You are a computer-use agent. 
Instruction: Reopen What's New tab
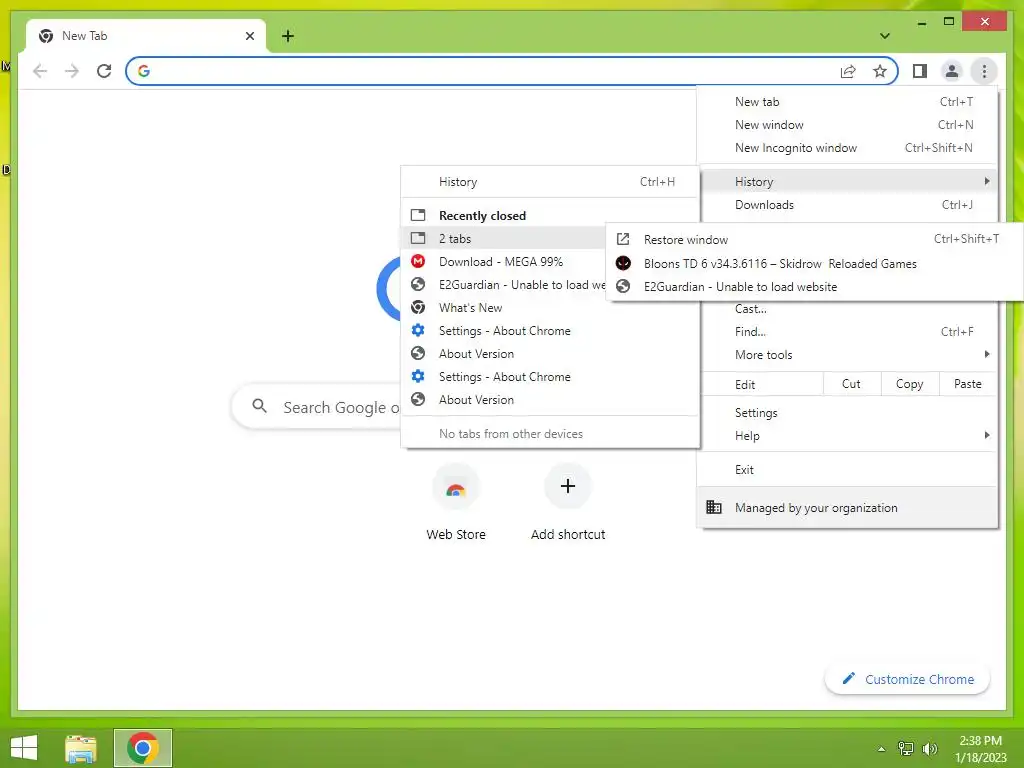tap(550, 308)
